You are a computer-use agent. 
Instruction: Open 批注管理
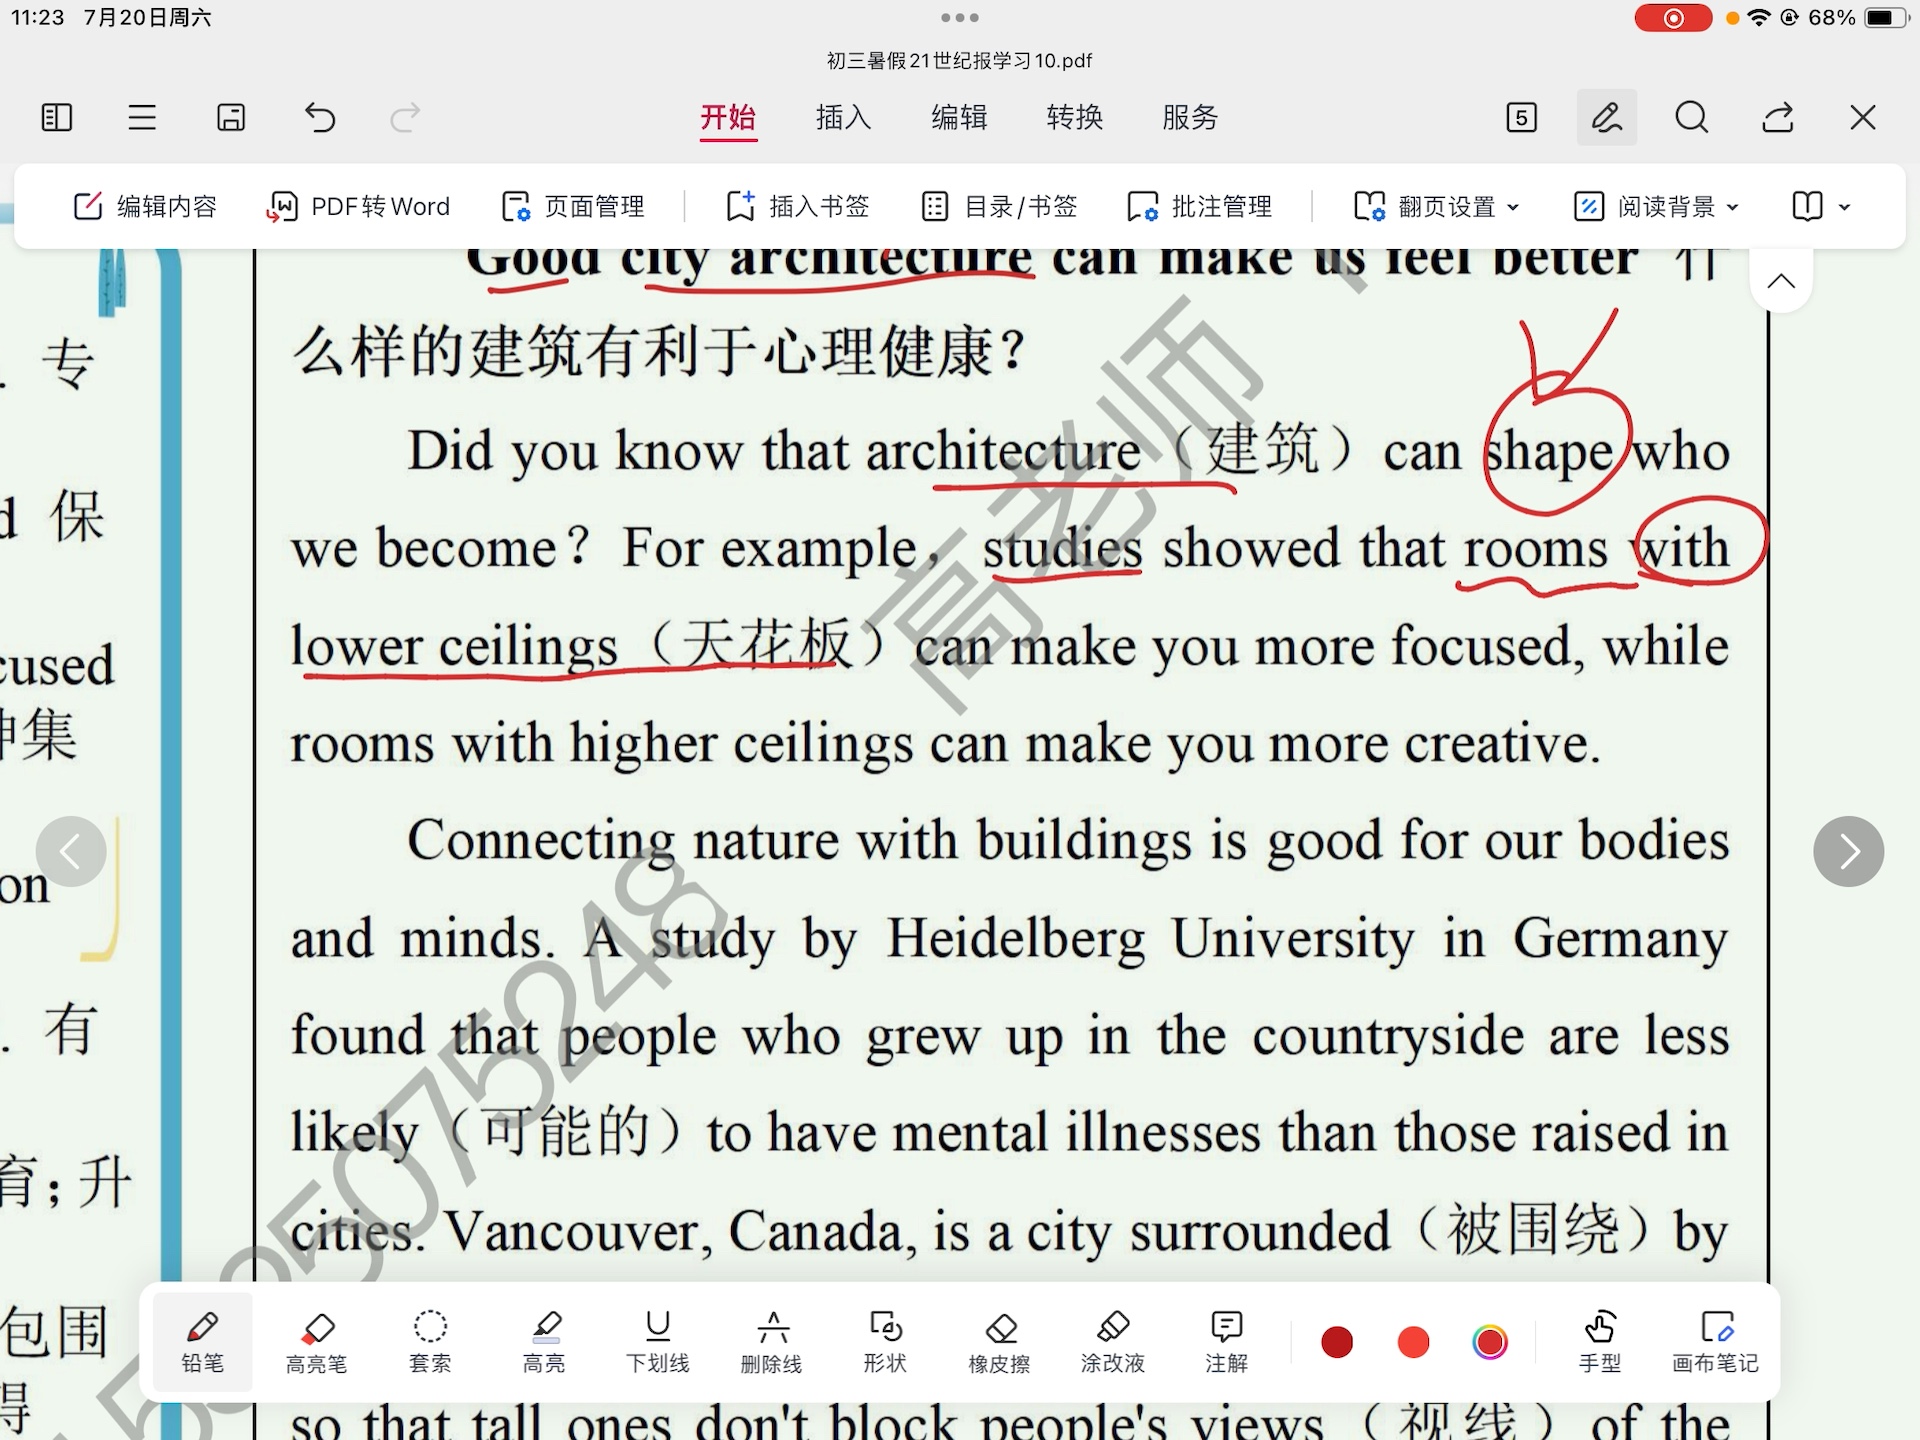(x=1199, y=207)
